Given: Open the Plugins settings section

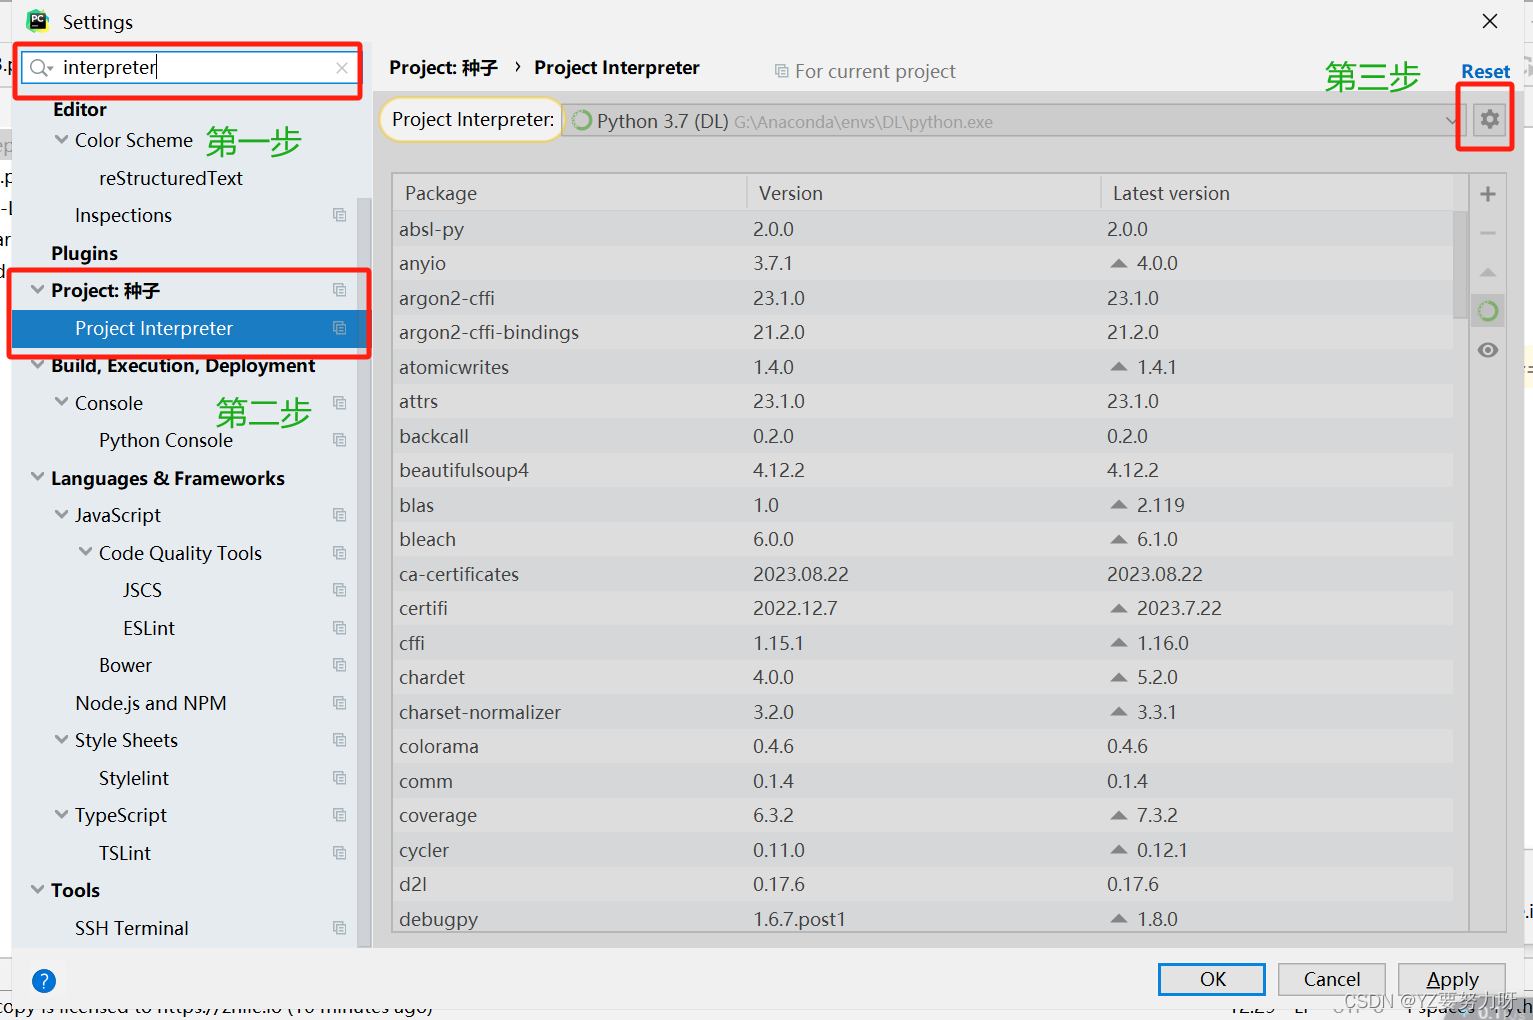Looking at the screenshot, I should pos(85,253).
